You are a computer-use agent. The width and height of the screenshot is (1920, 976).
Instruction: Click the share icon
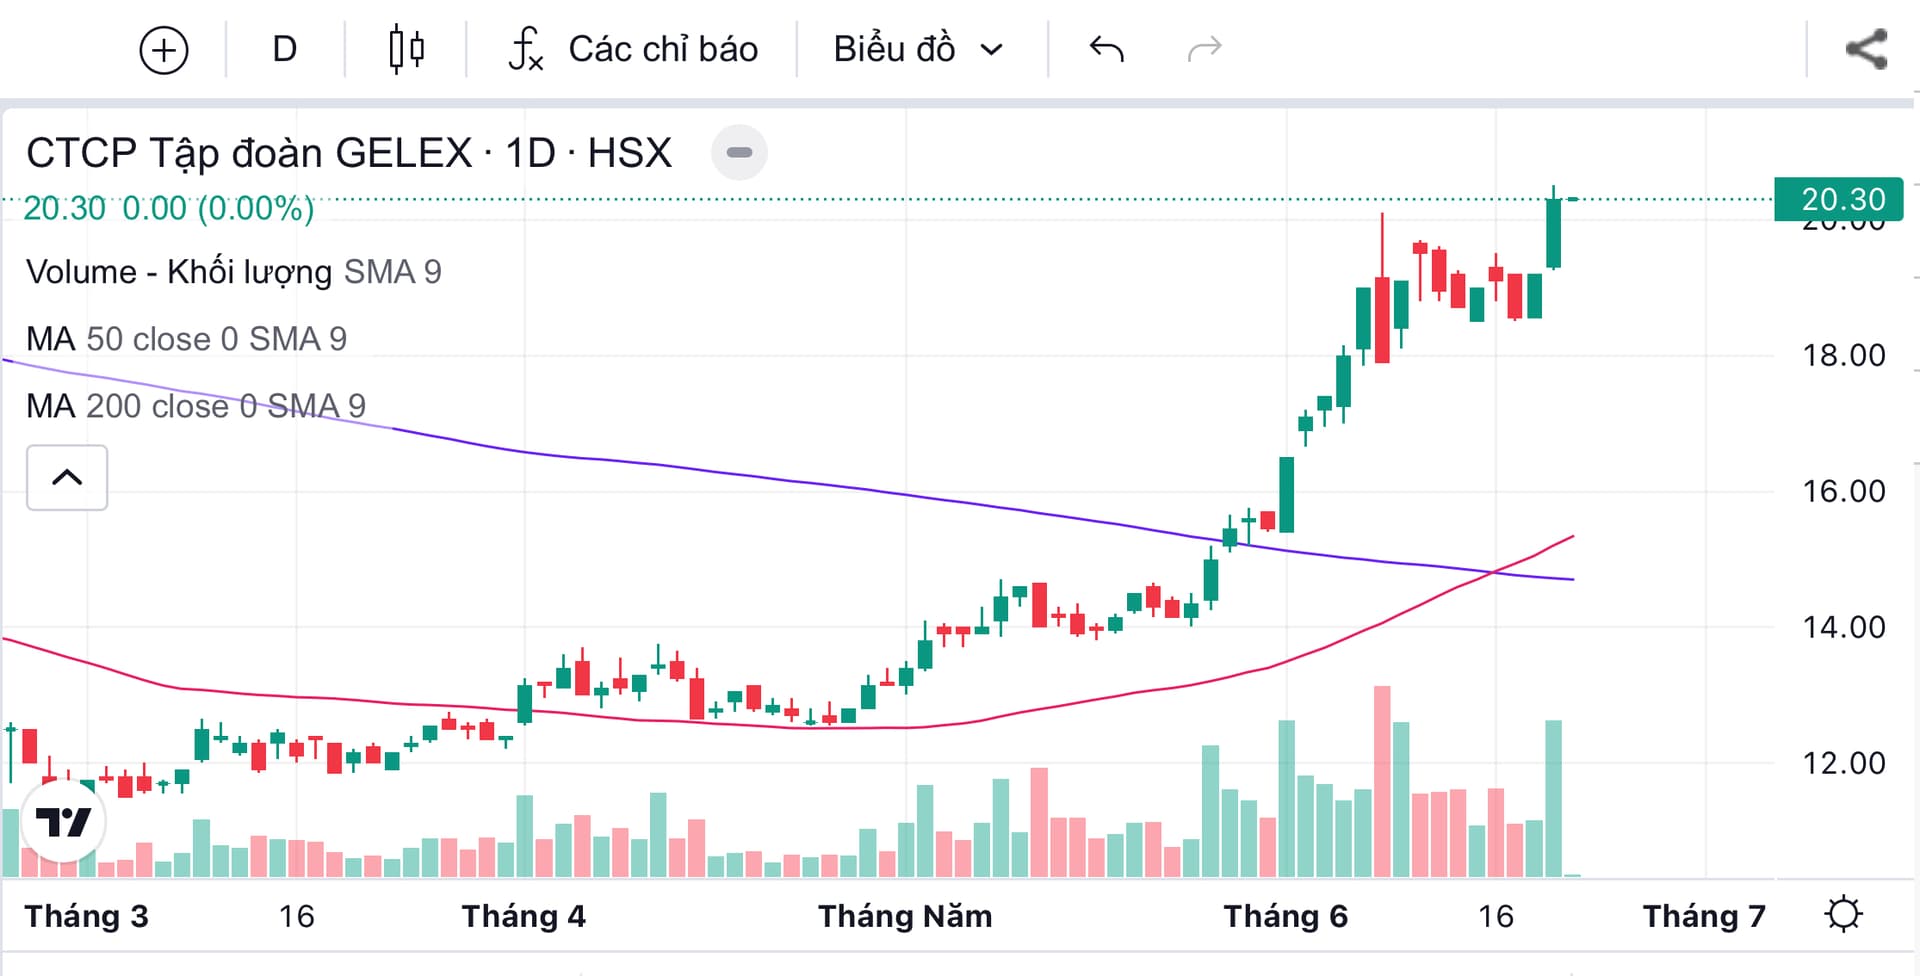pyautogui.click(x=1866, y=50)
